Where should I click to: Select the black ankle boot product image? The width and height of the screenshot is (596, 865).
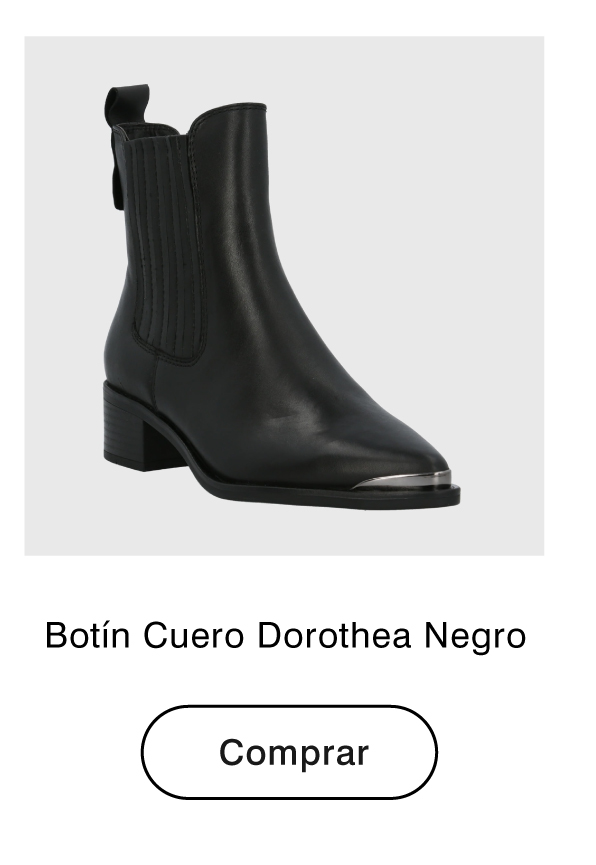click(284, 296)
